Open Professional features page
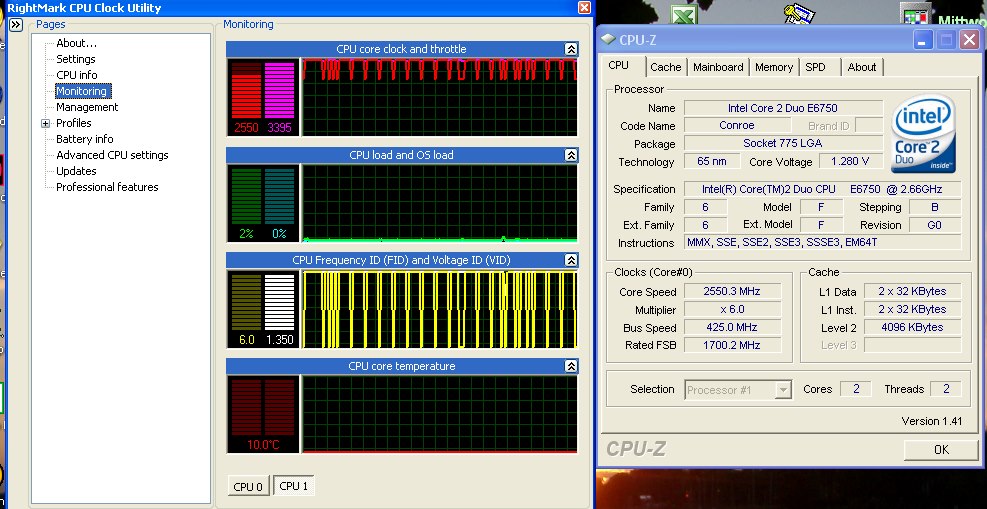The width and height of the screenshot is (987, 509). click(107, 187)
